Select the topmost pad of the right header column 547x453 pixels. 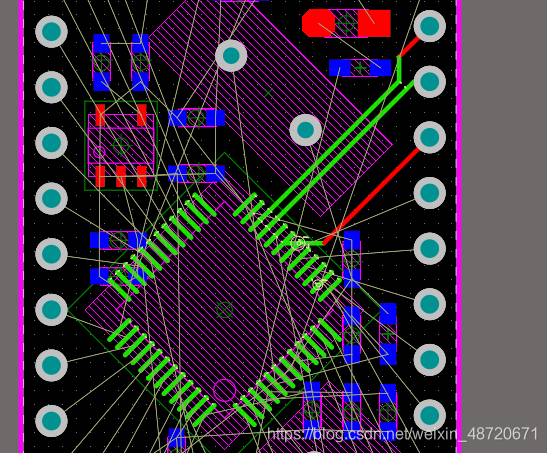(430, 26)
